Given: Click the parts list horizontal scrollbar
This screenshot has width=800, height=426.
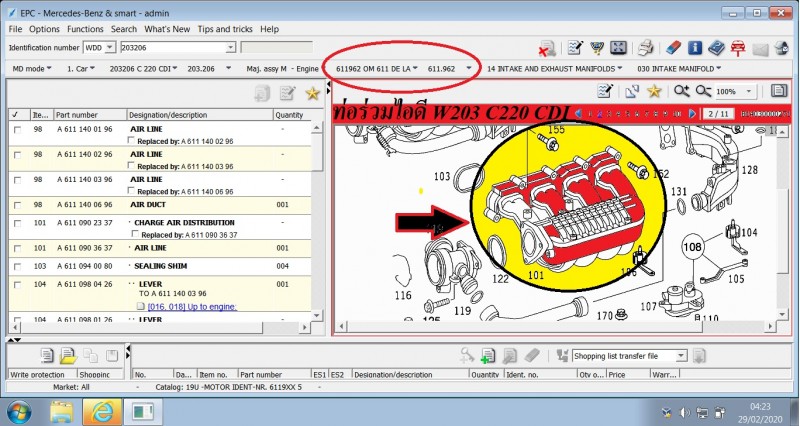Looking at the screenshot, I should coord(160,327).
